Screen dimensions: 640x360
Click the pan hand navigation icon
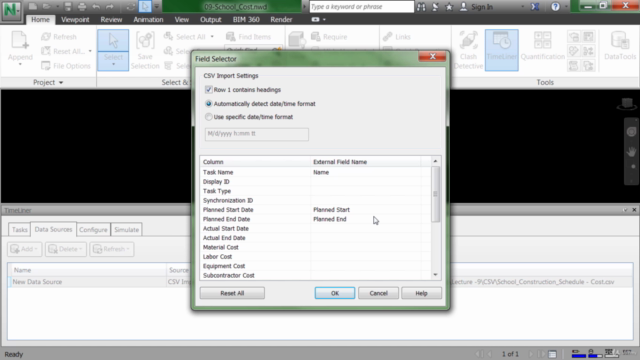631,151
